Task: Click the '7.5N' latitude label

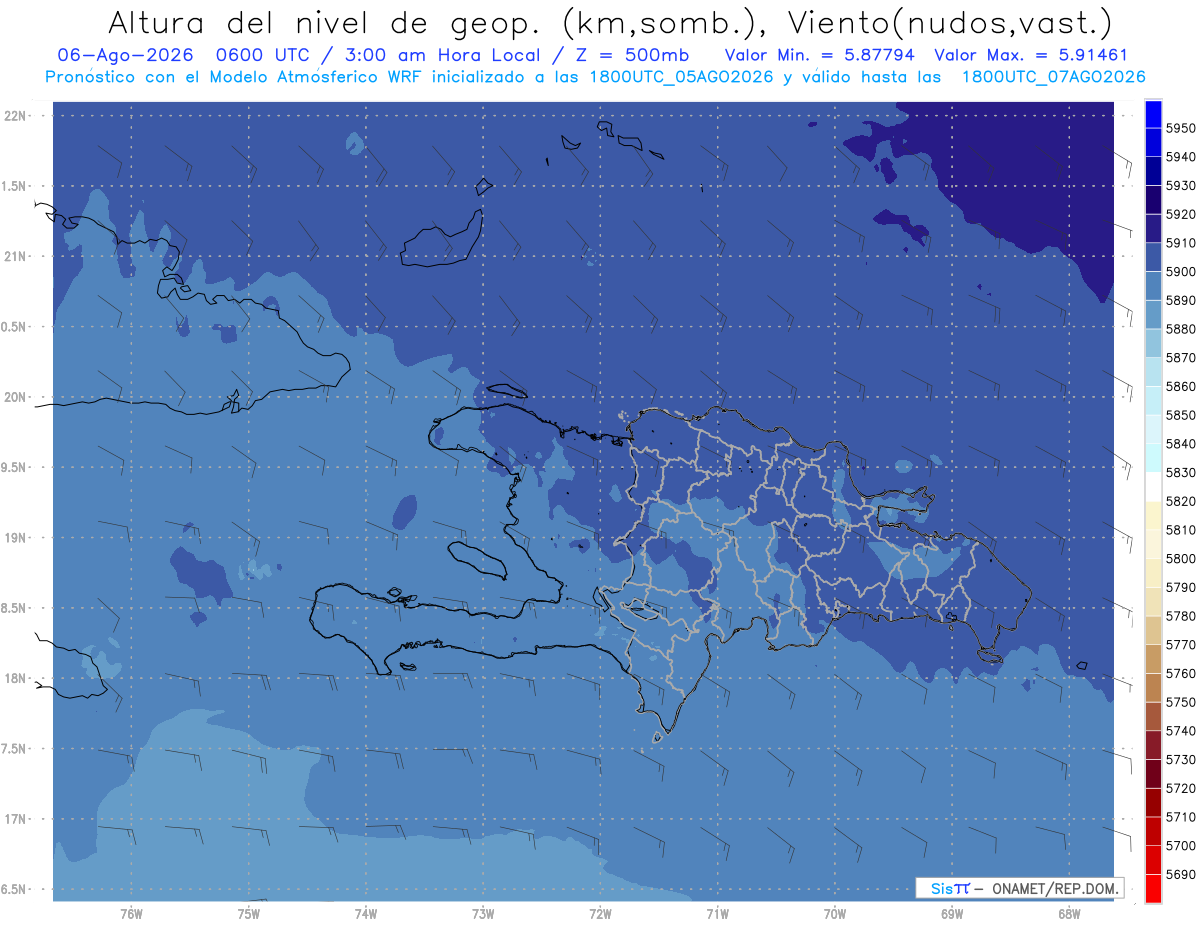Action: (15, 748)
